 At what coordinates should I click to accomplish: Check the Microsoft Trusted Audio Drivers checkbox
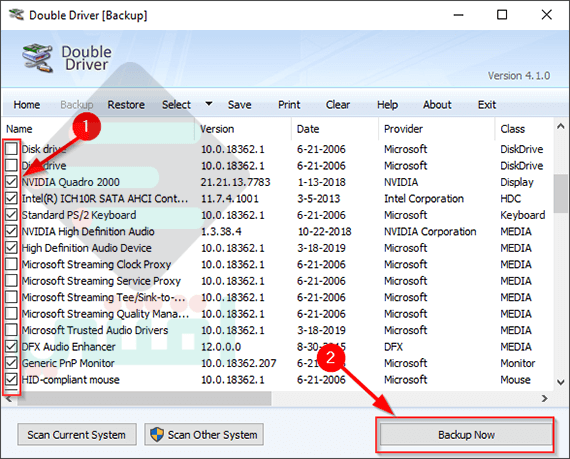pyautogui.click(x=11, y=330)
